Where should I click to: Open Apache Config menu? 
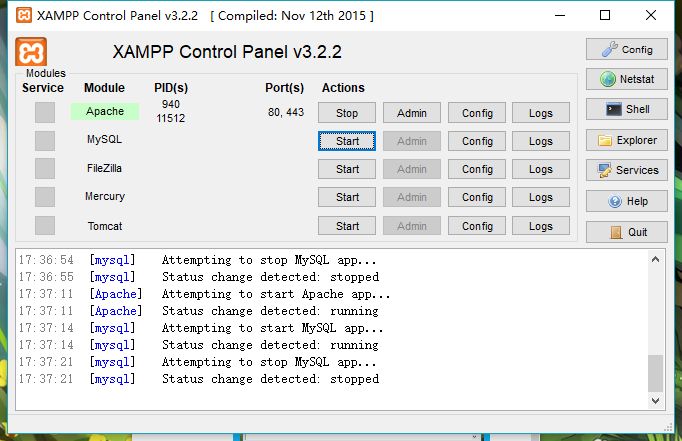(x=477, y=113)
